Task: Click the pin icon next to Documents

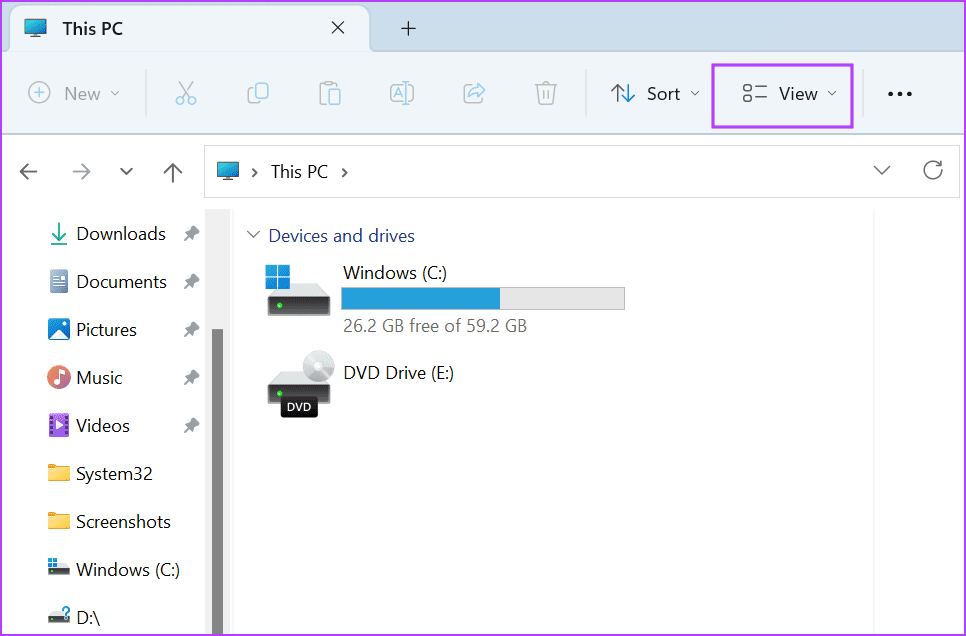Action: click(x=192, y=282)
